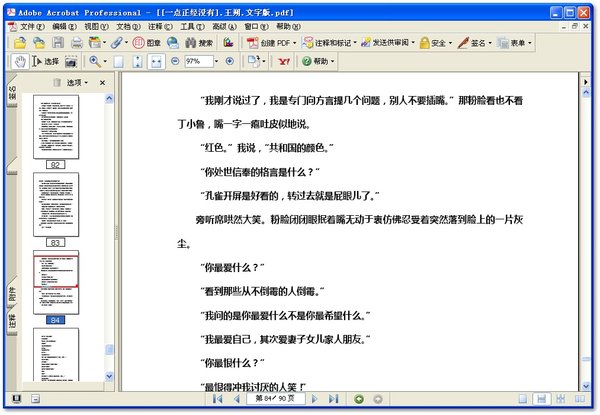Open the 编辑 menu
Screen dimensions: 600x415
64,26
